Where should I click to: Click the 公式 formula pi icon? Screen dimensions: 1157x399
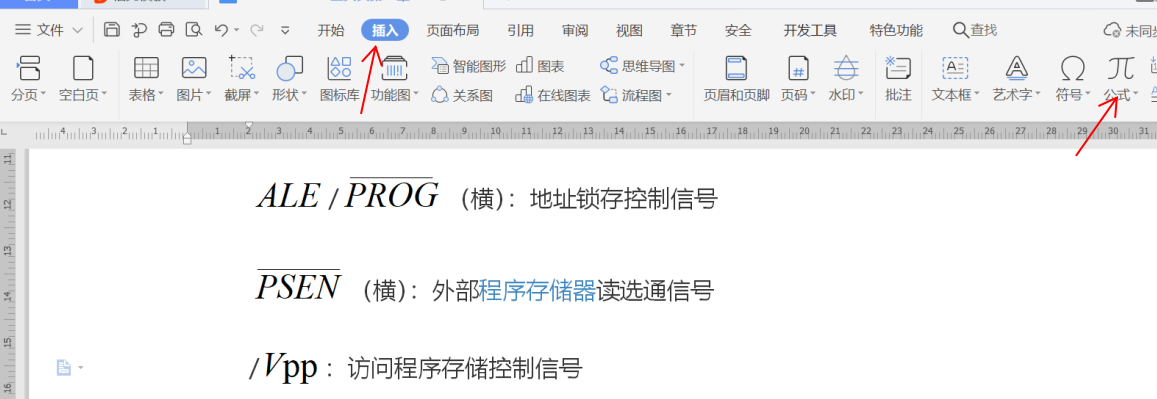1120,69
